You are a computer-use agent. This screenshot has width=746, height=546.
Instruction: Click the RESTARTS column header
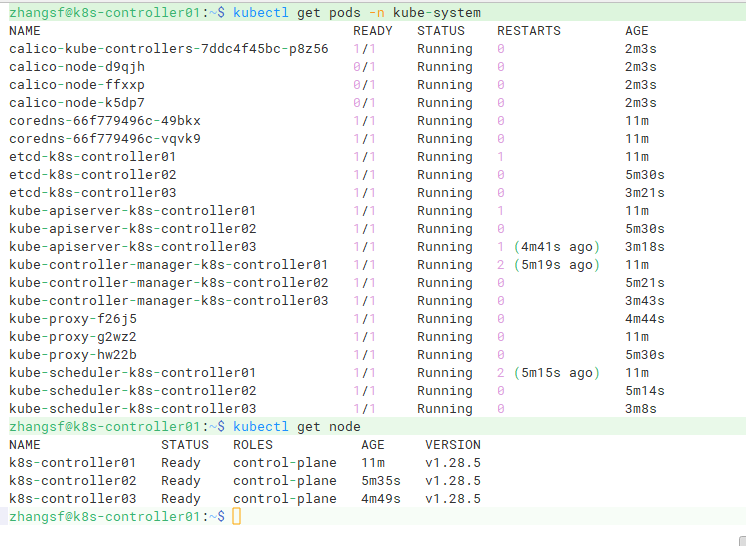(529, 30)
